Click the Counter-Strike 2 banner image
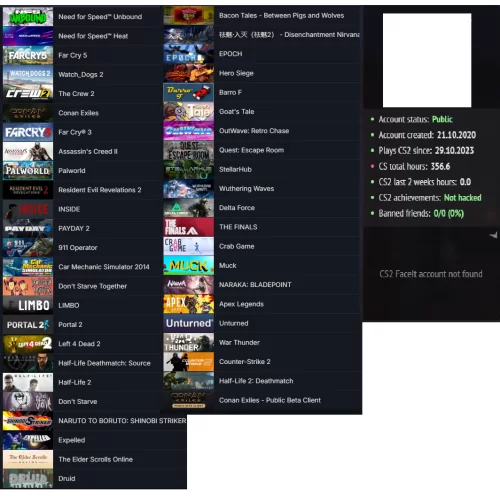Image resolution: width=500 pixels, height=500 pixels. [x=189, y=362]
